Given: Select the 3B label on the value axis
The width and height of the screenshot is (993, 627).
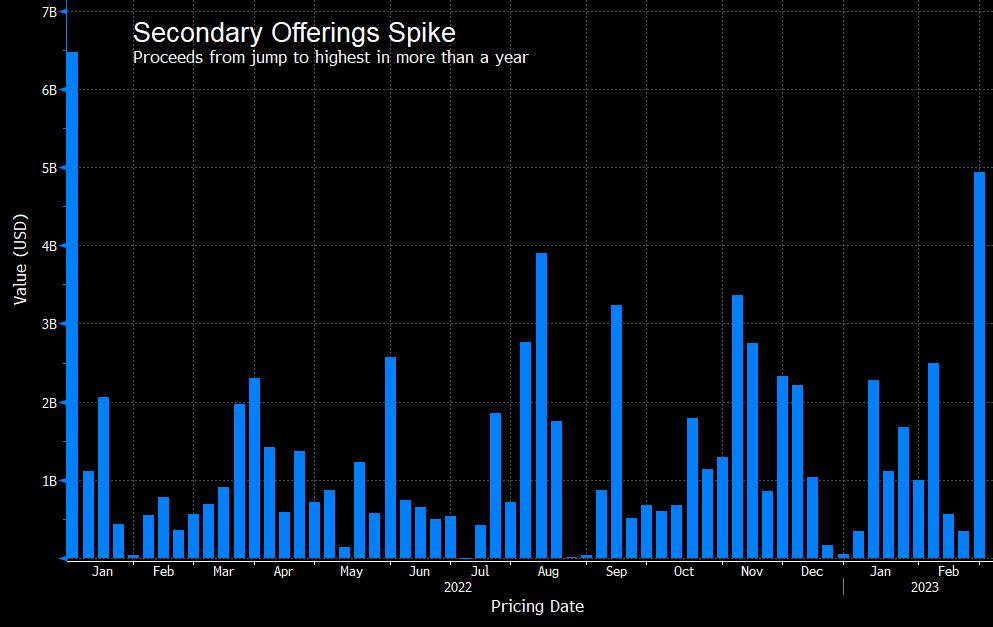Looking at the screenshot, I should point(48,324).
